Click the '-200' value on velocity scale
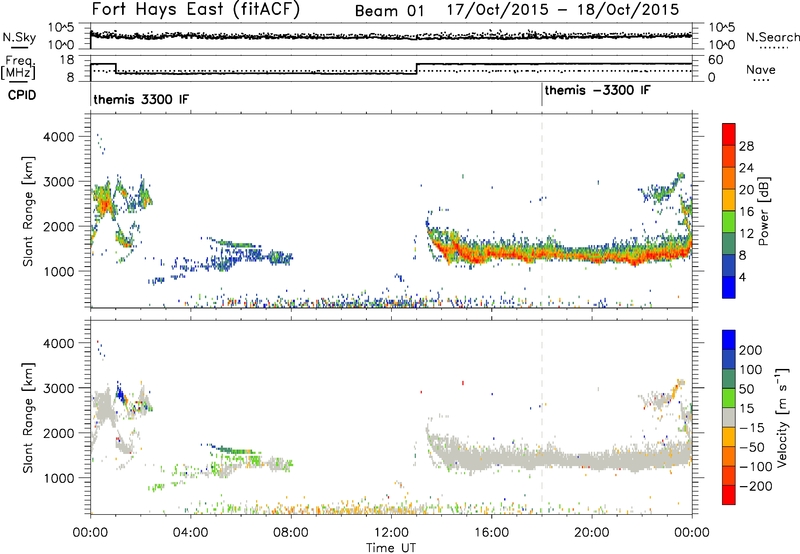Viewport: 800px width, 554px height. pos(755,486)
